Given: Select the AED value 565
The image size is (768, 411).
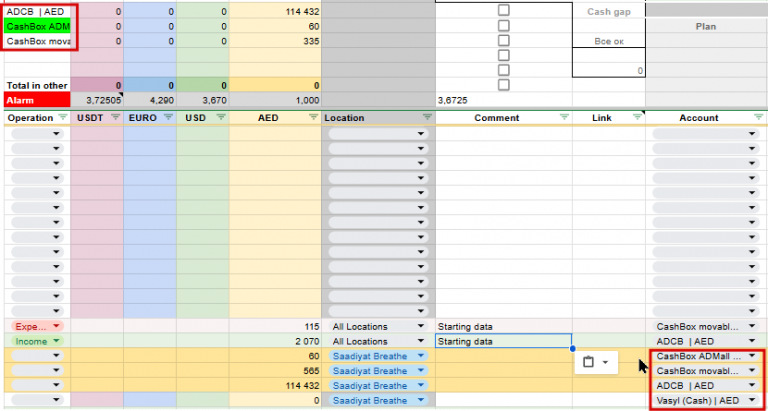Looking at the screenshot, I should pos(275,371).
